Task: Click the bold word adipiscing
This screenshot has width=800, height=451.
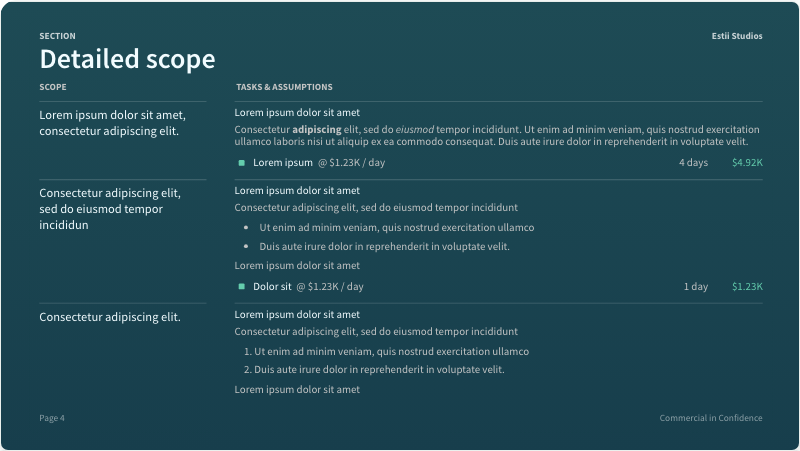Action: coord(317,130)
